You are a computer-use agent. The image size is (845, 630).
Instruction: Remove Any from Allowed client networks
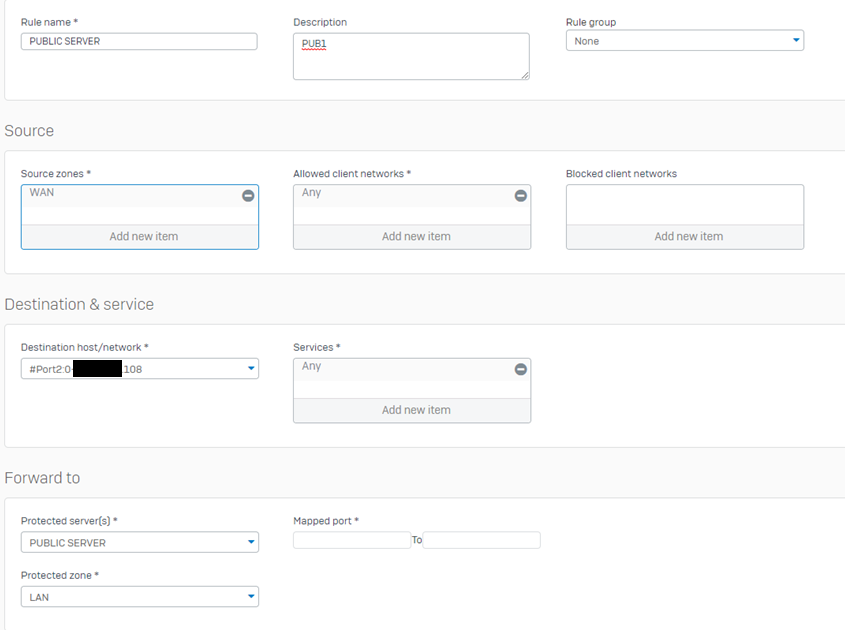pyautogui.click(x=520, y=196)
